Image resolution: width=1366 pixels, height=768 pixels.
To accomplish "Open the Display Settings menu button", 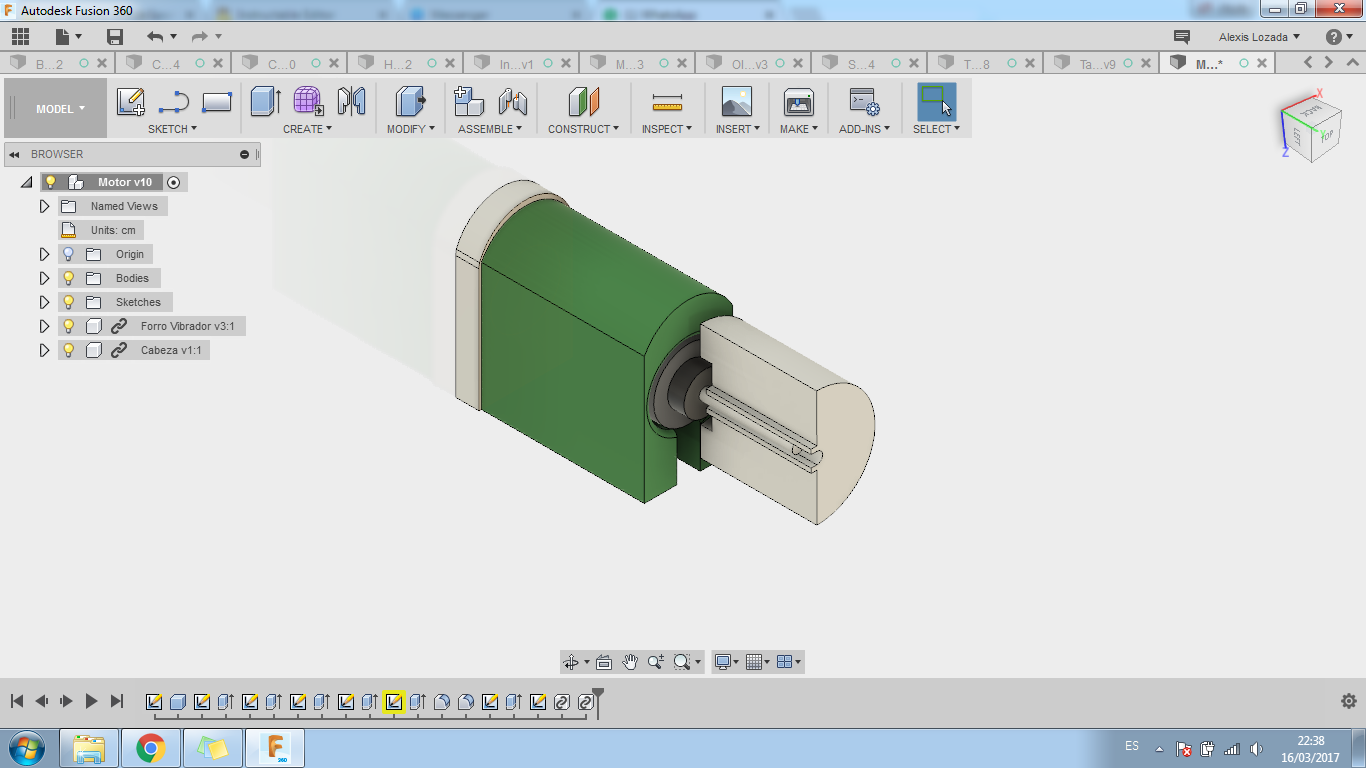I will tap(726, 662).
